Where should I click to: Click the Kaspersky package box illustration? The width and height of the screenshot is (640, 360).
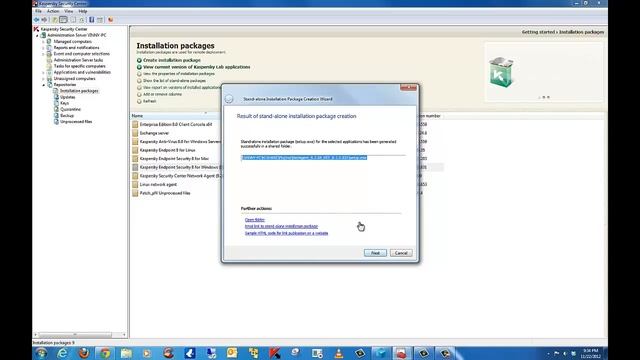click(501, 72)
